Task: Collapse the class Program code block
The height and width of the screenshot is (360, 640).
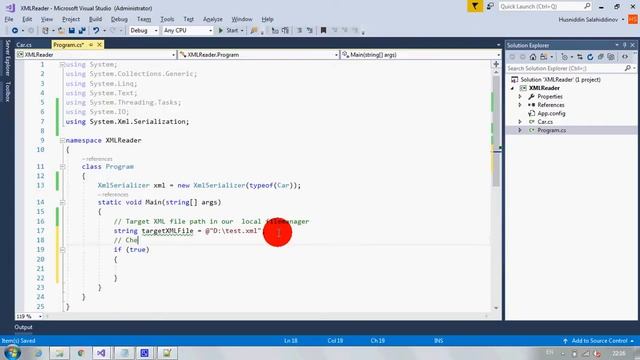Action: [62, 167]
